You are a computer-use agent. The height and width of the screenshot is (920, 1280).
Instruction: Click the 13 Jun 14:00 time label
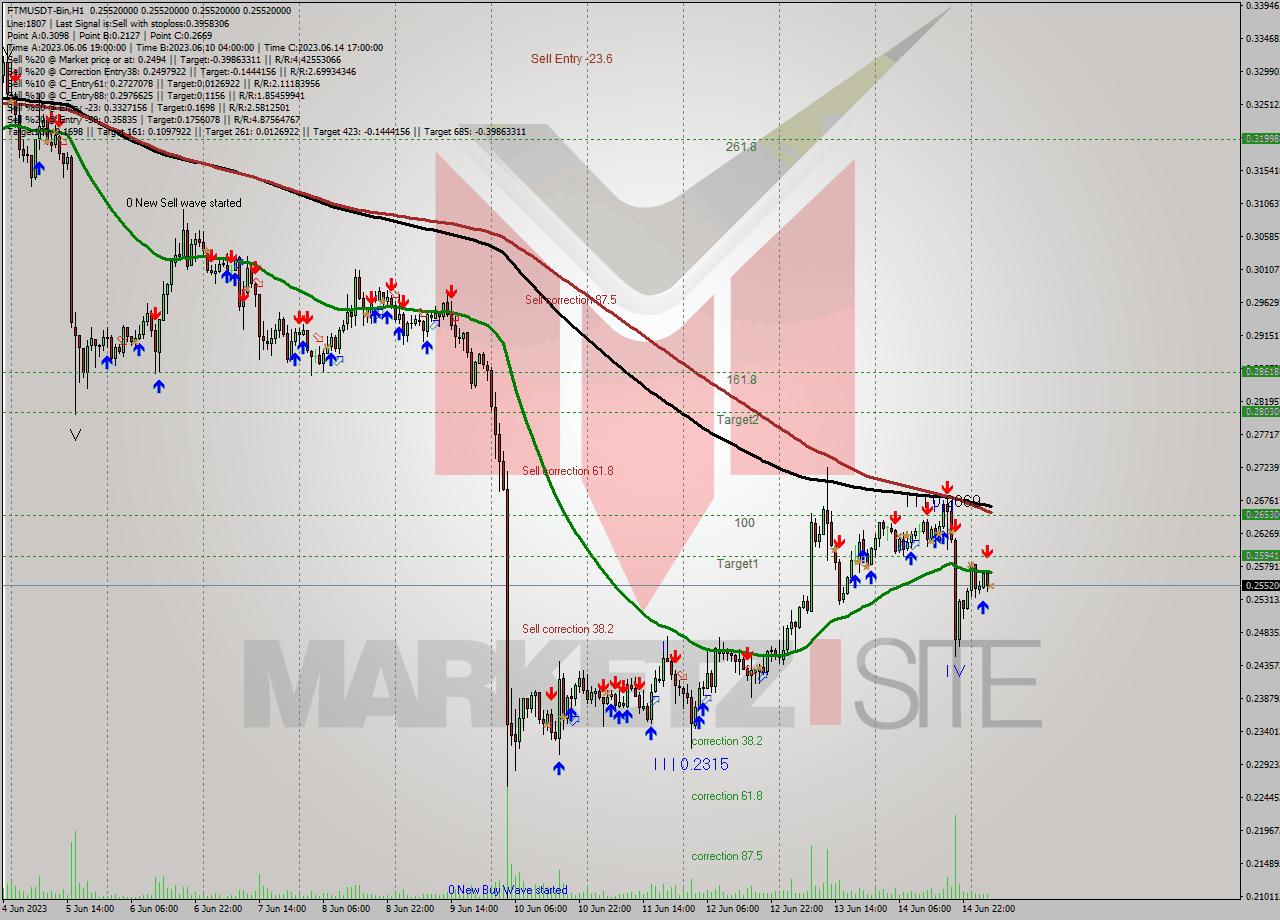[x=859, y=909]
